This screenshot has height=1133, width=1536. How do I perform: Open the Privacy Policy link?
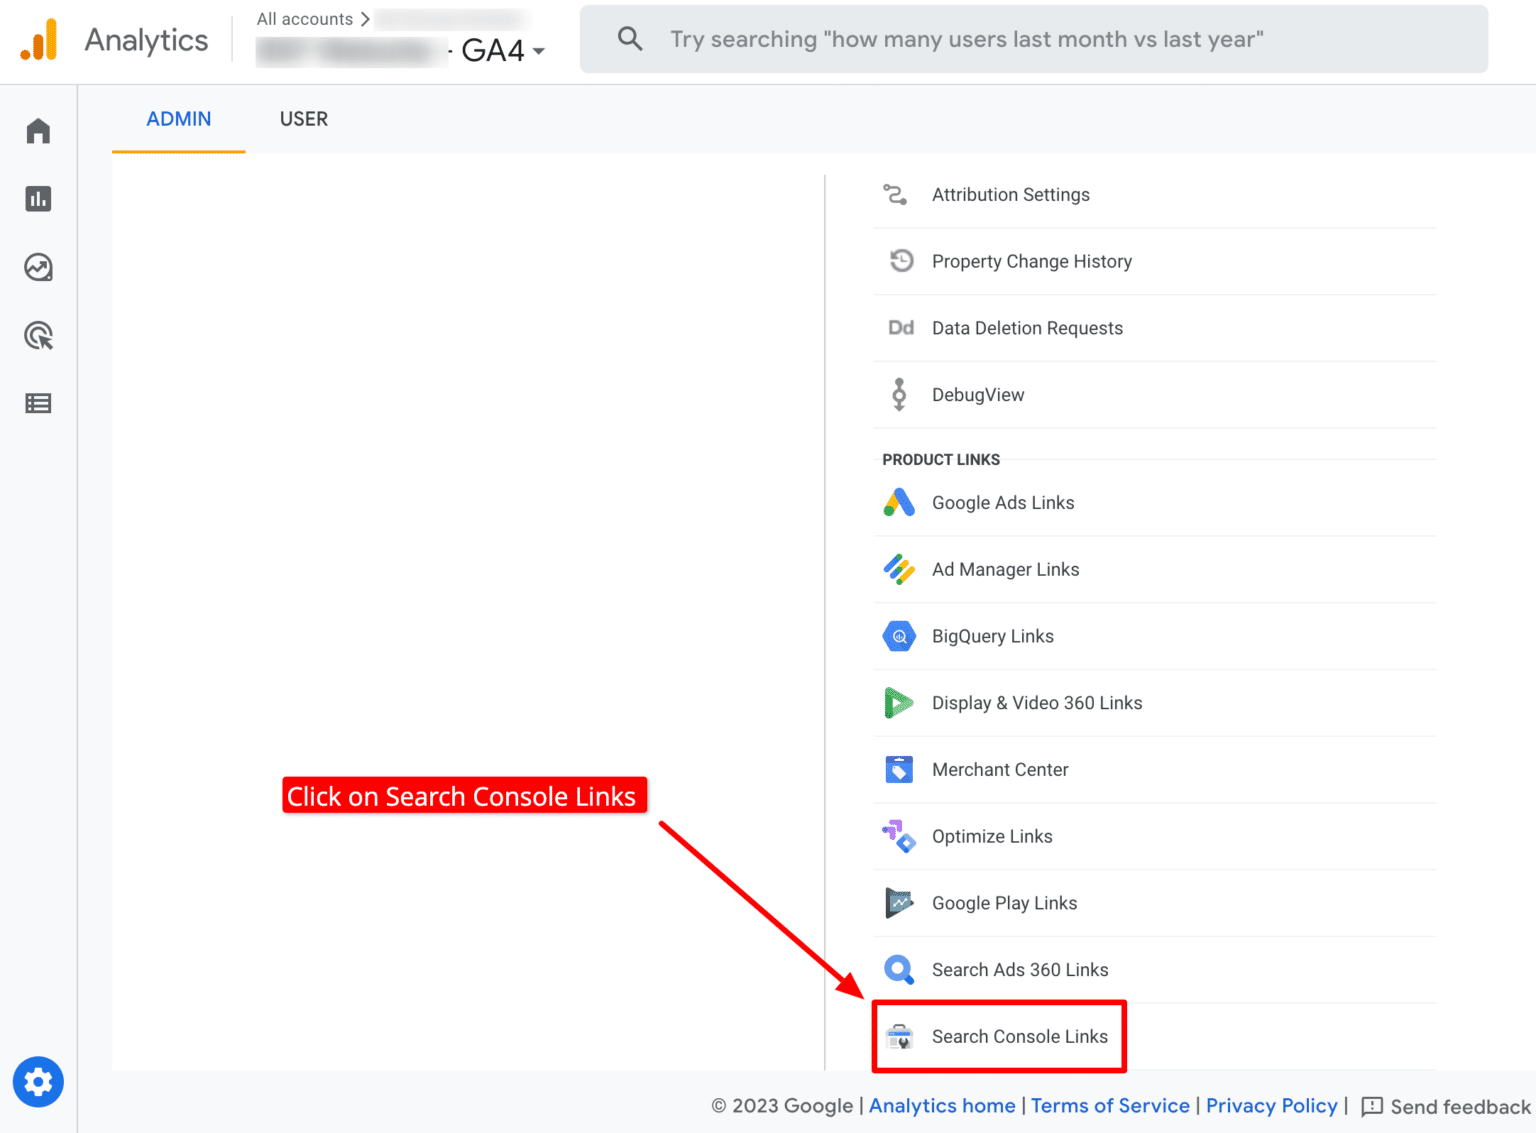tap(1271, 1106)
